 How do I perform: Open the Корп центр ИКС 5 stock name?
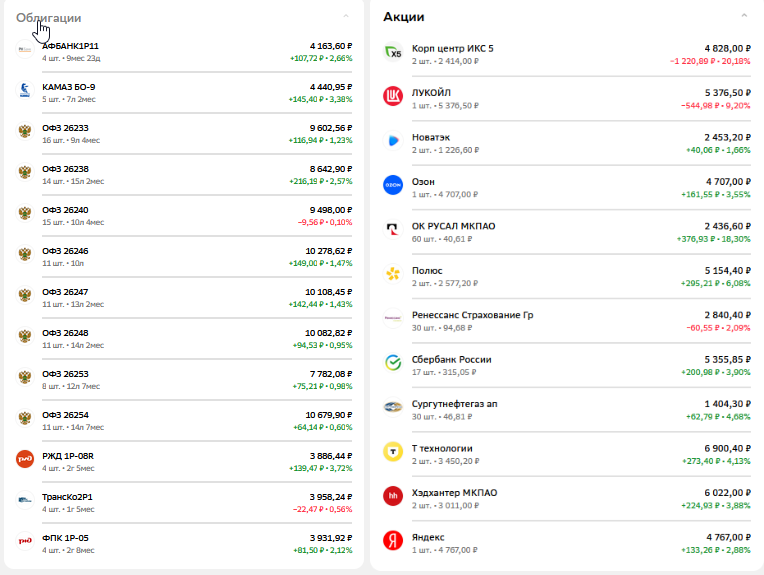click(453, 48)
